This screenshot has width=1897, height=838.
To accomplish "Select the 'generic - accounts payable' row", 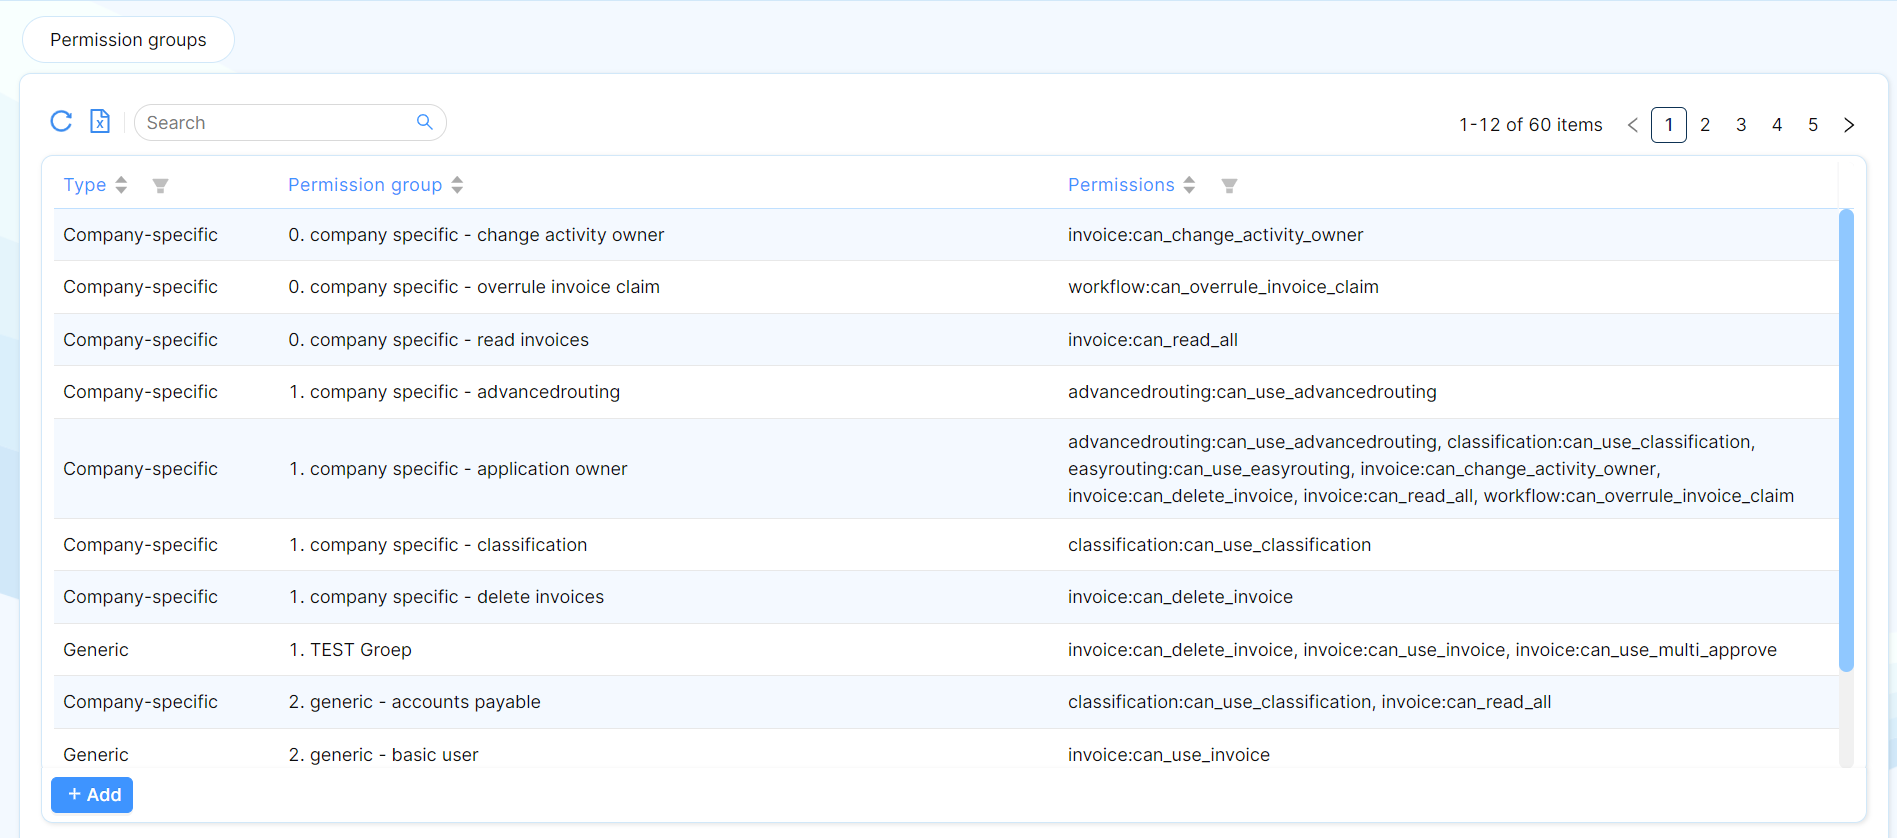I will pyautogui.click(x=414, y=702).
